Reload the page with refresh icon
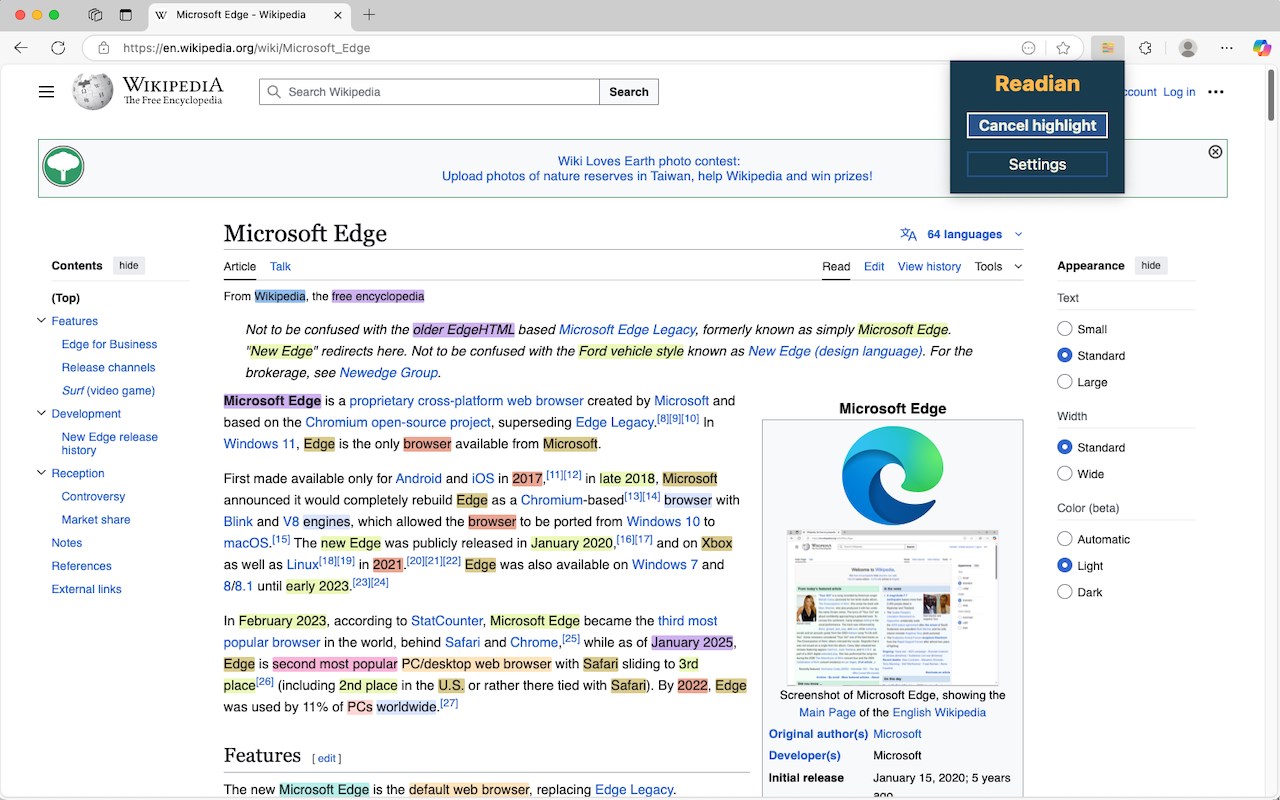 [x=58, y=48]
